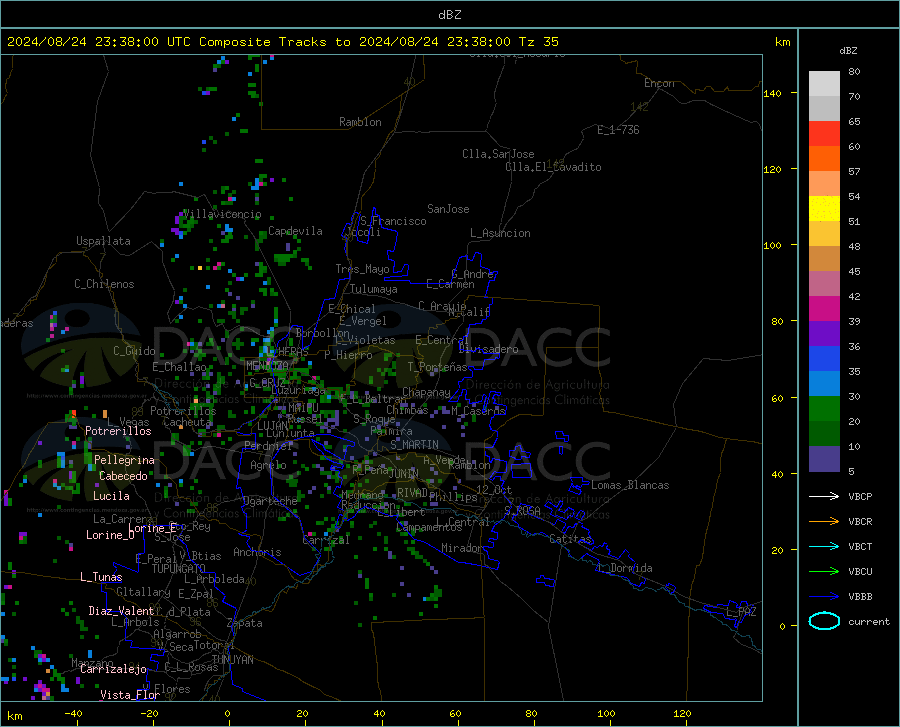The height and width of the screenshot is (727, 900).
Task: Pick the bright green 20-30 dBZ swatch
Action: (824, 409)
